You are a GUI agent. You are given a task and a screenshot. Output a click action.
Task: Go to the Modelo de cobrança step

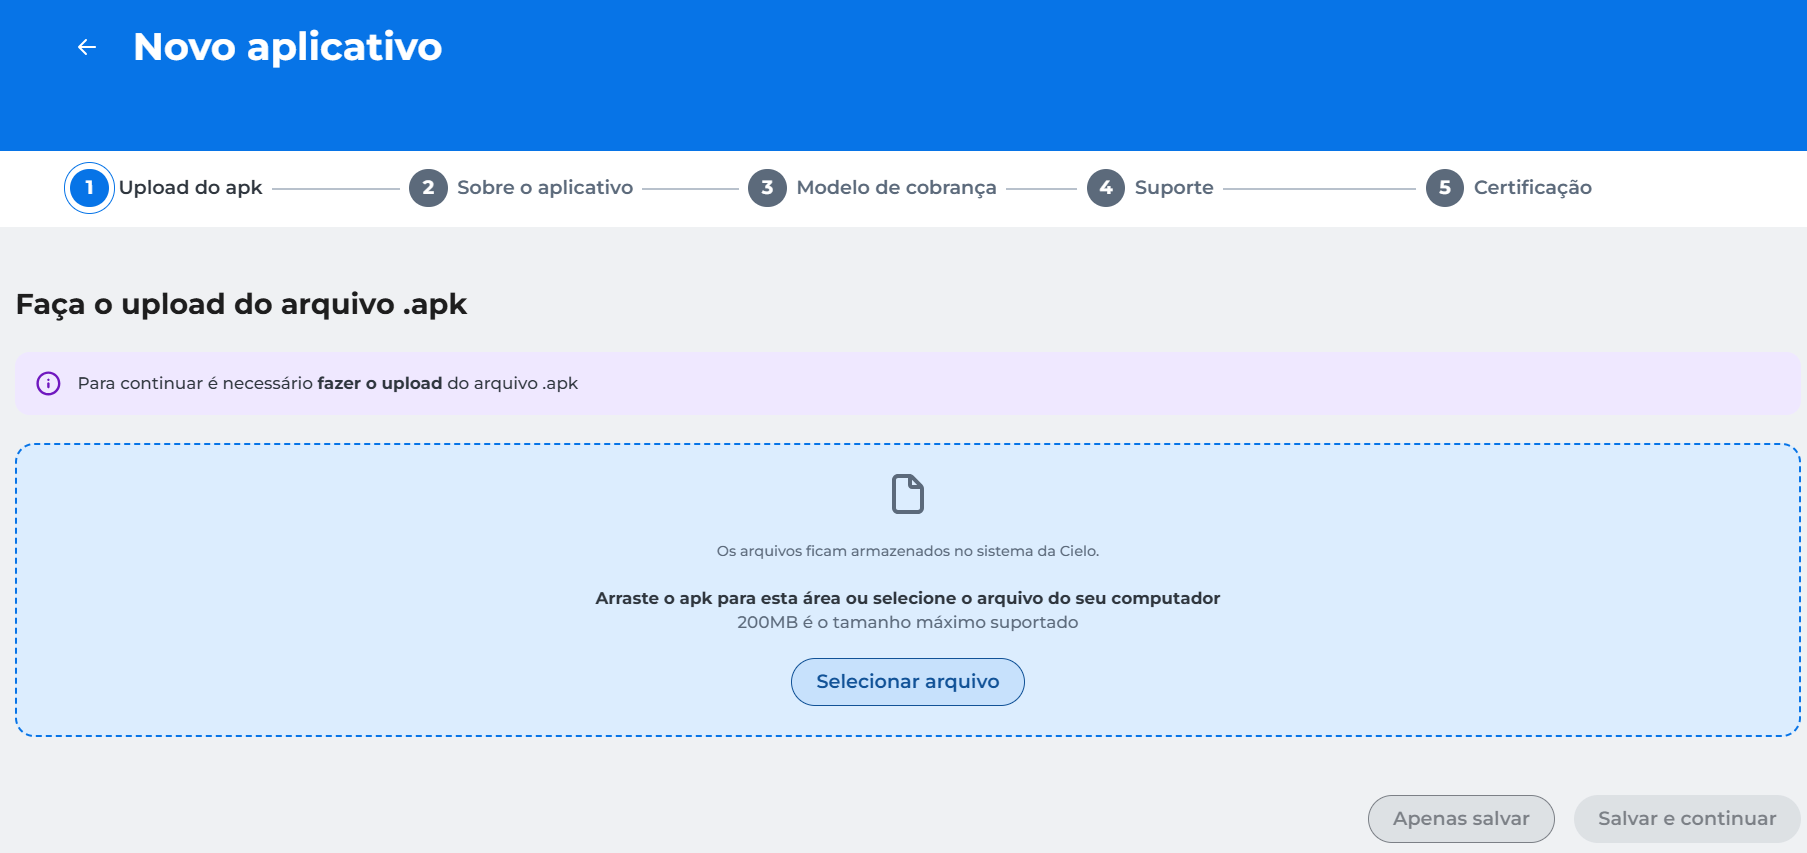pyautogui.click(x=896, y=187)
